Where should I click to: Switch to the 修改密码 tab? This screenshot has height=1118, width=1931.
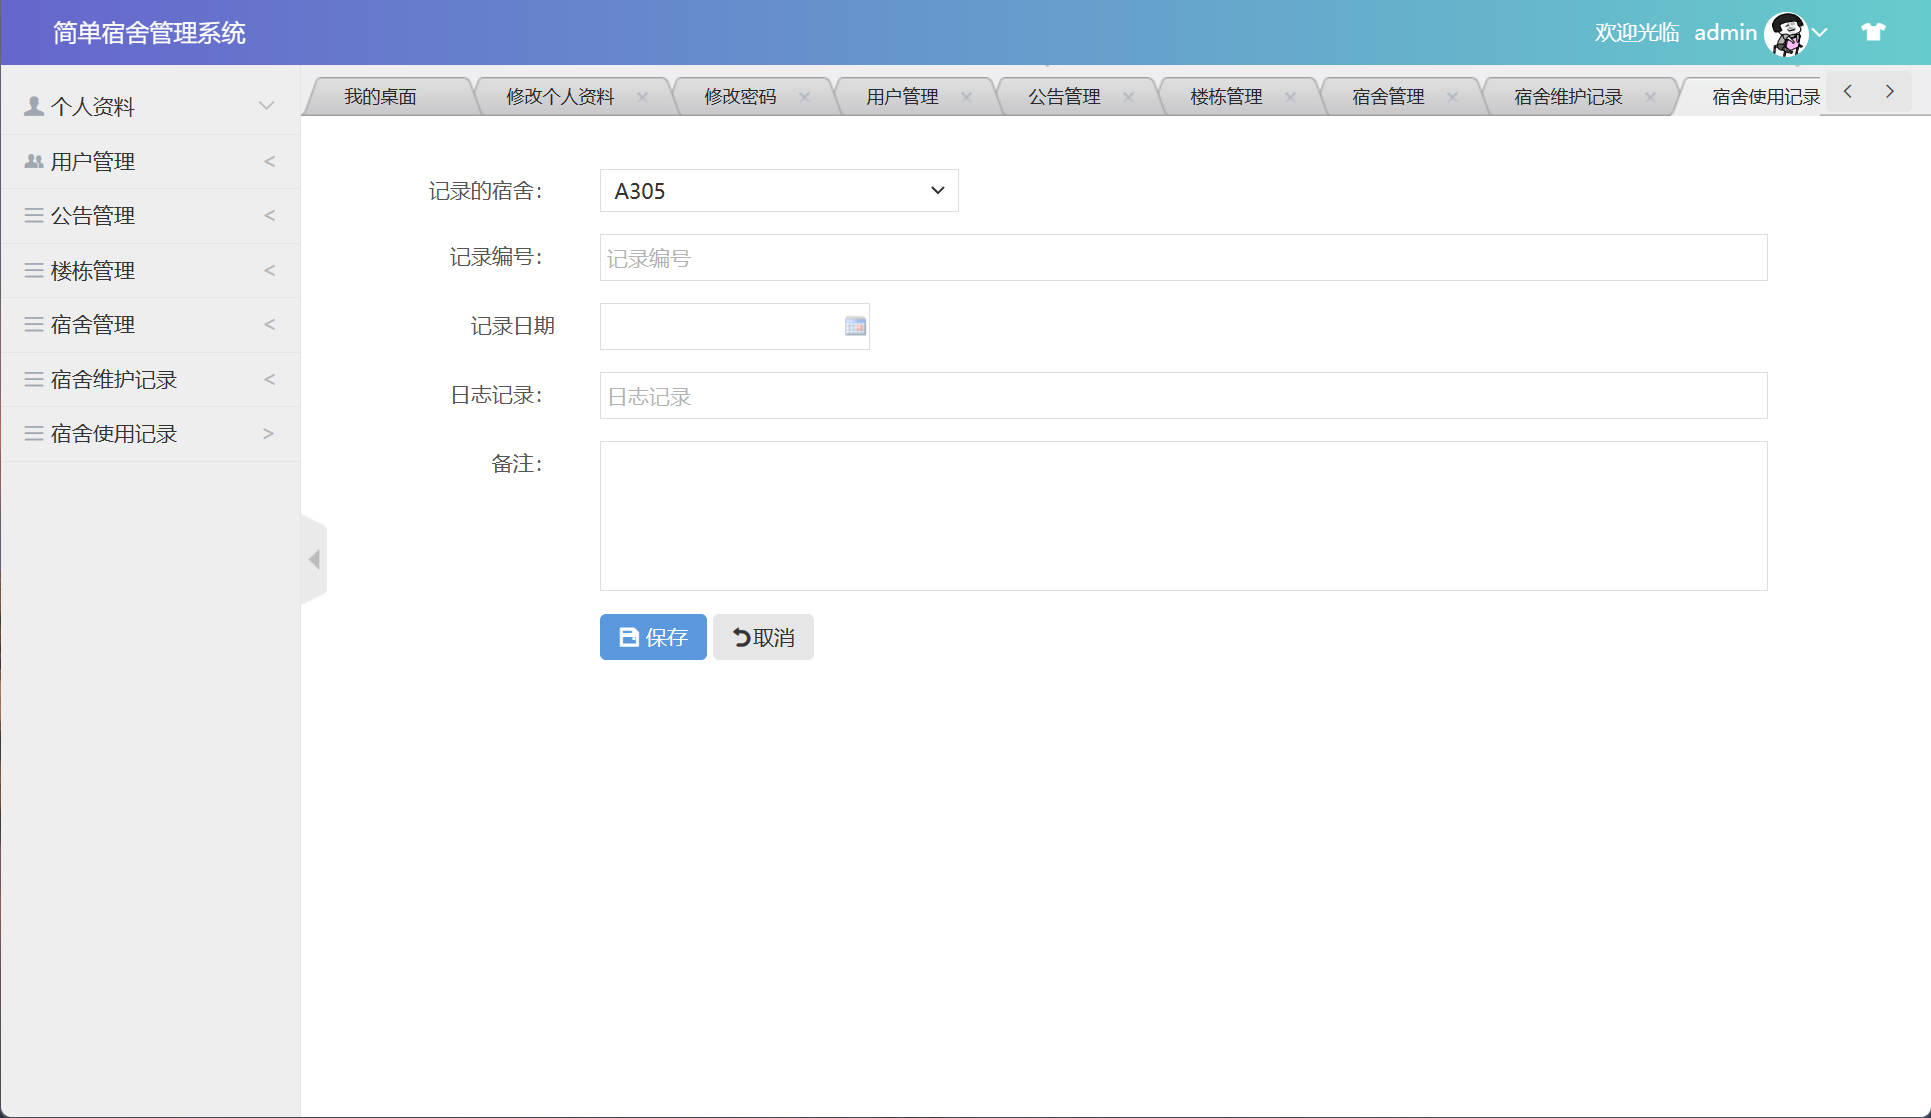(x=741, y=96)
